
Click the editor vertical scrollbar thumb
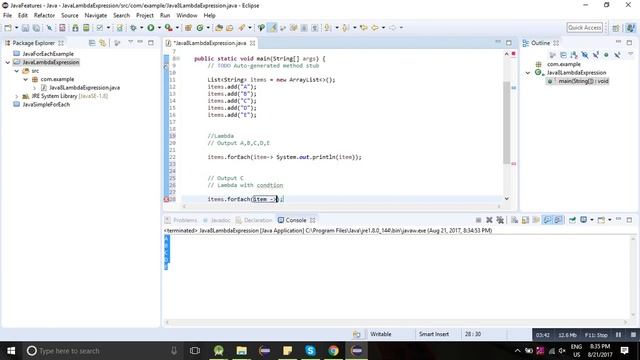click(507, 122)
